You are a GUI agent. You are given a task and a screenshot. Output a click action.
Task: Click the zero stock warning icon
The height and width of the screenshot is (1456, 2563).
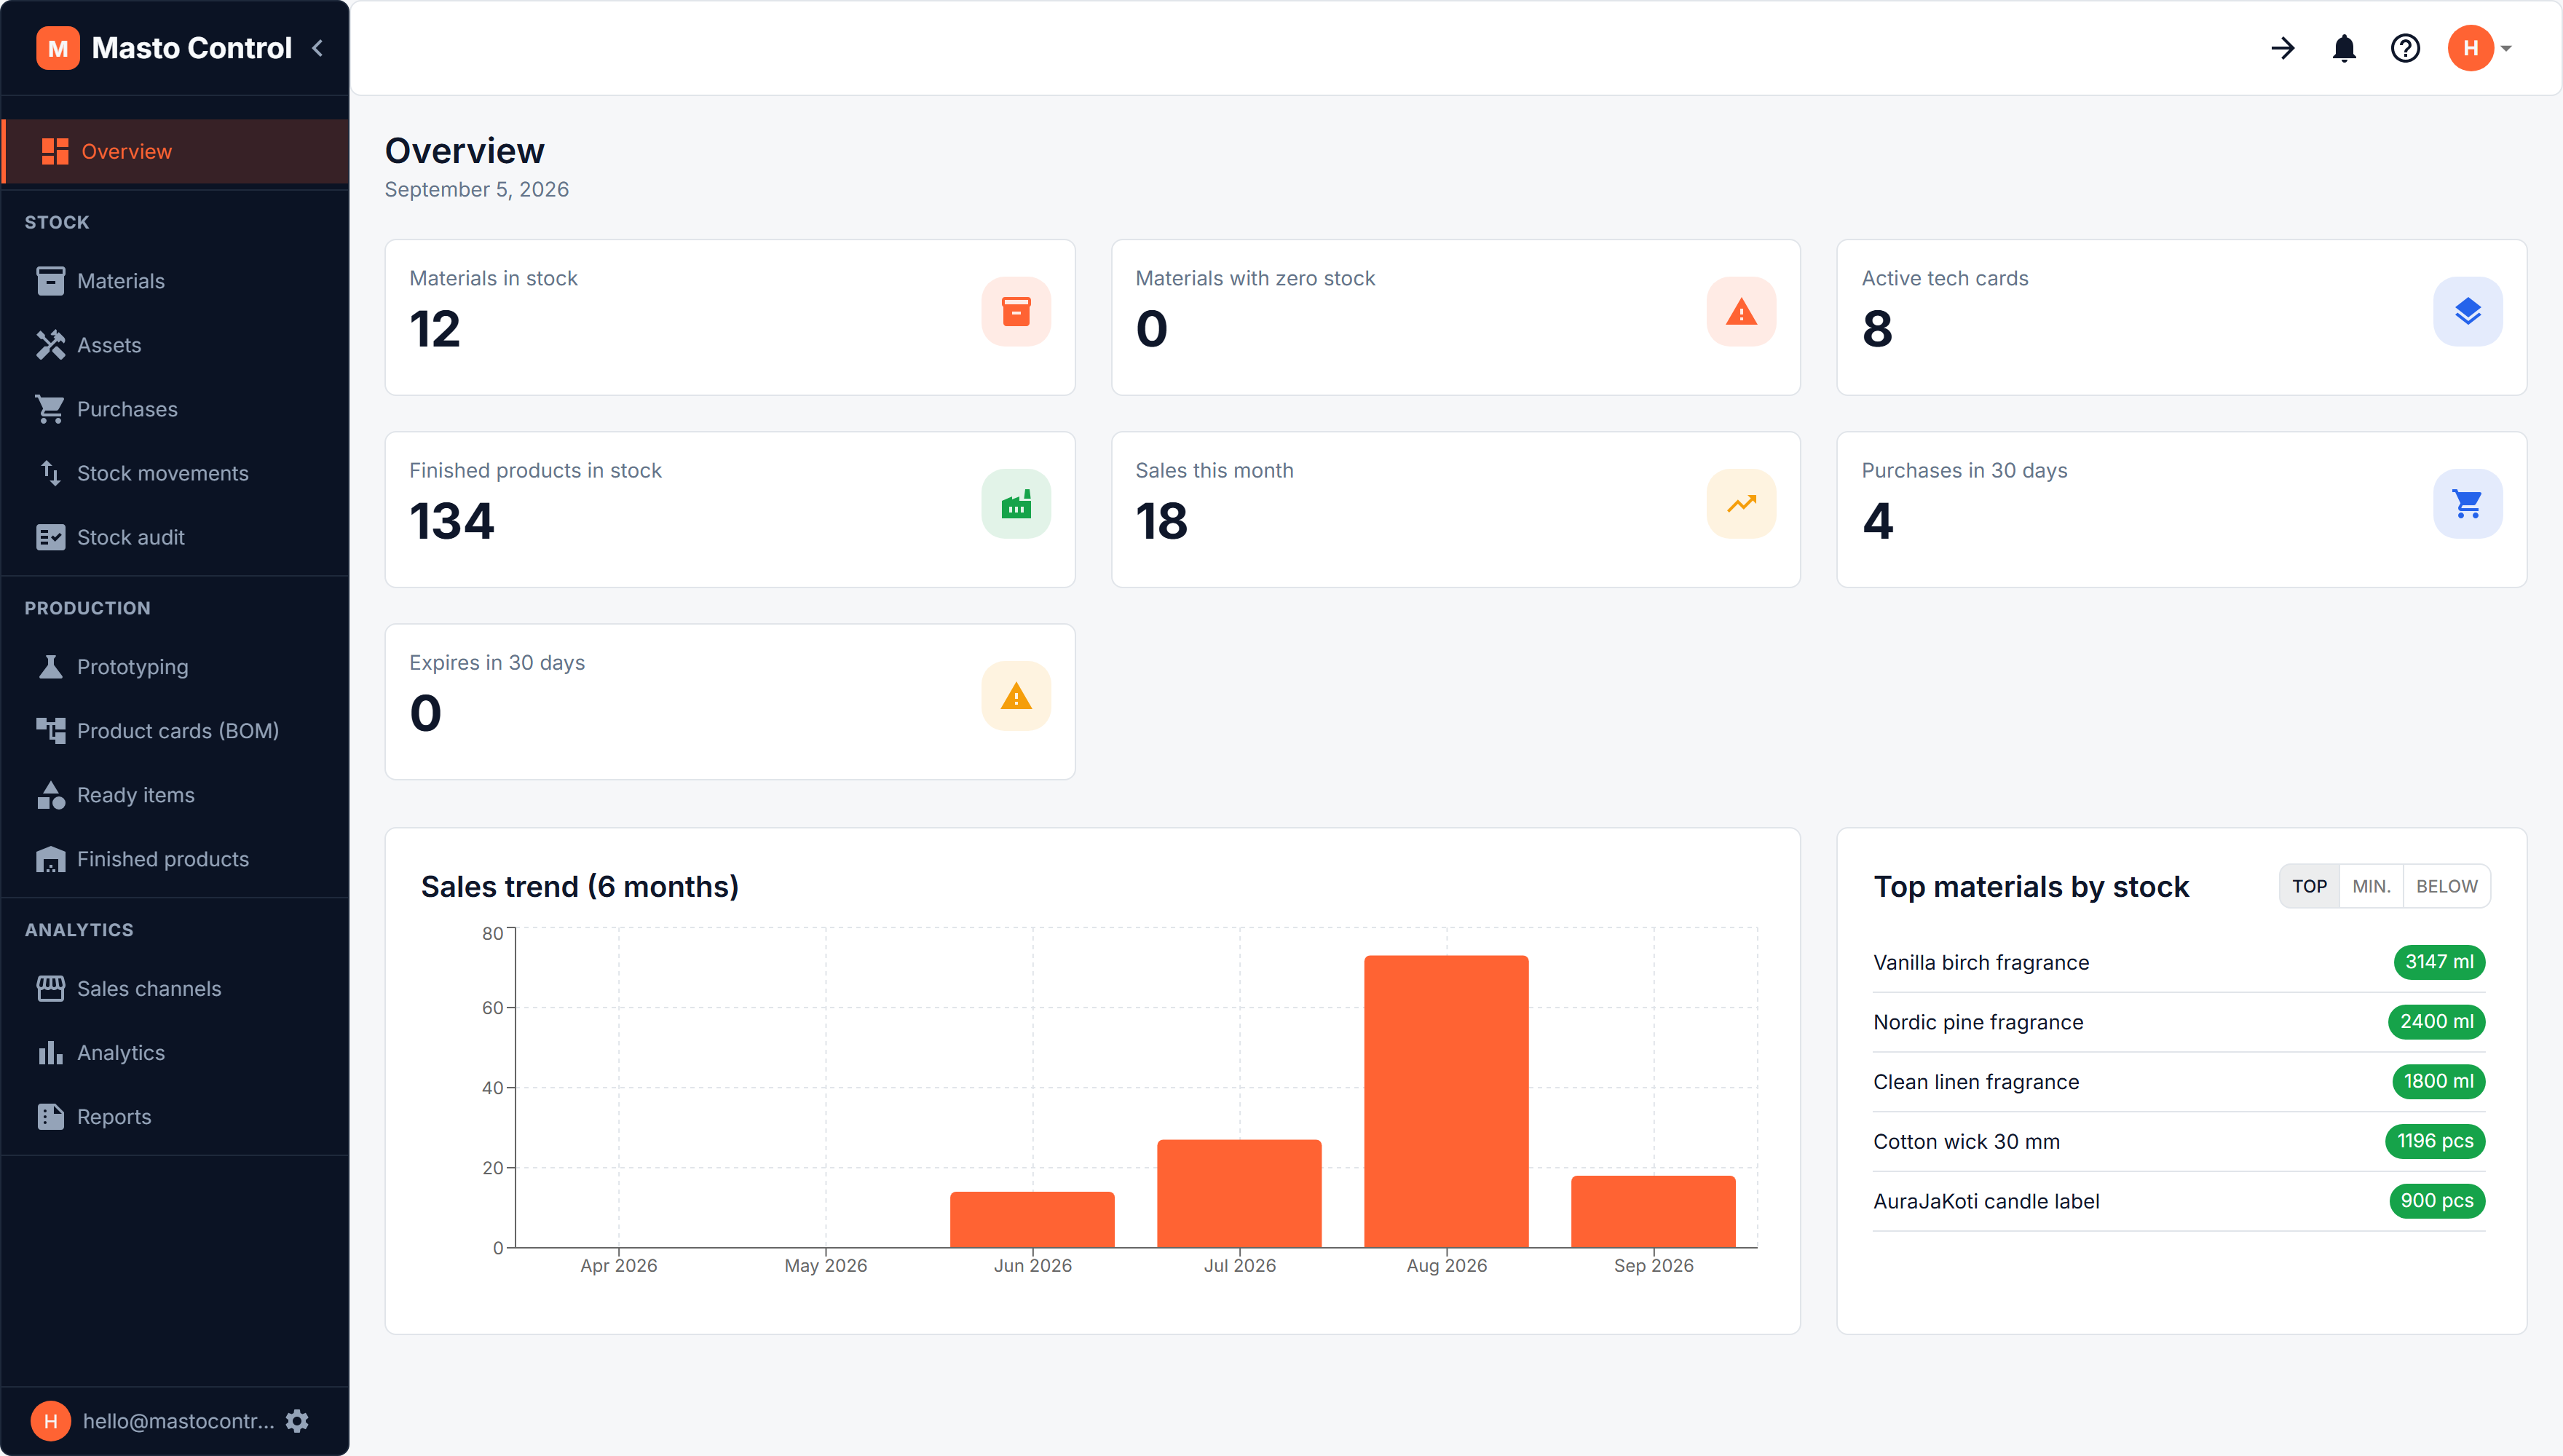tap(1741, 312)
